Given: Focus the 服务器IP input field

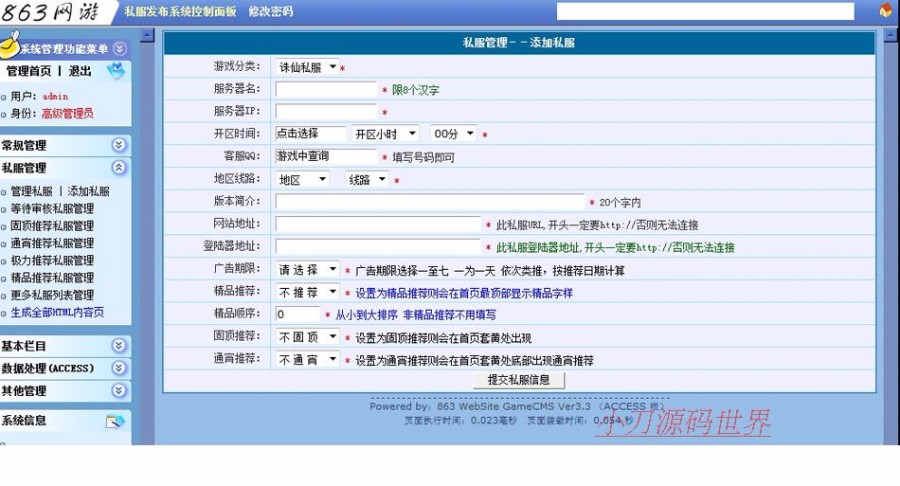Looking at the screenshot, I should pos(326,111).
